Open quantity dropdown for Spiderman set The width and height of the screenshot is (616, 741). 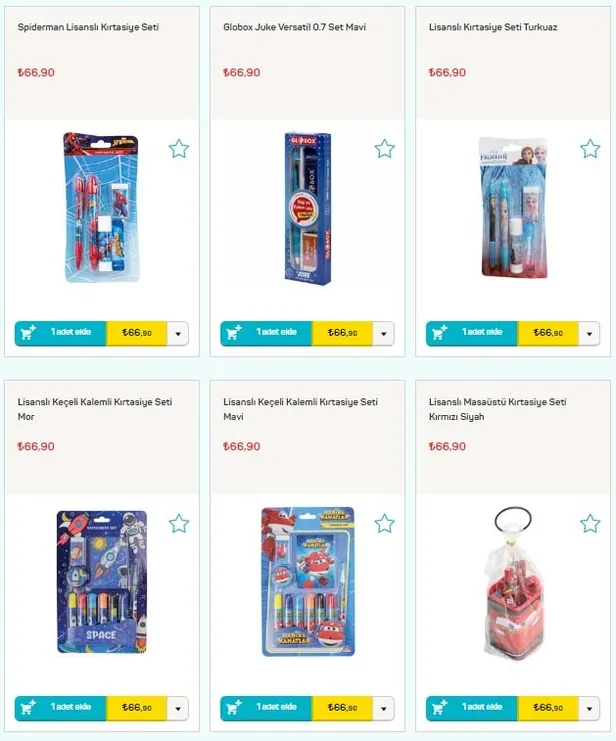click(178, 334)
